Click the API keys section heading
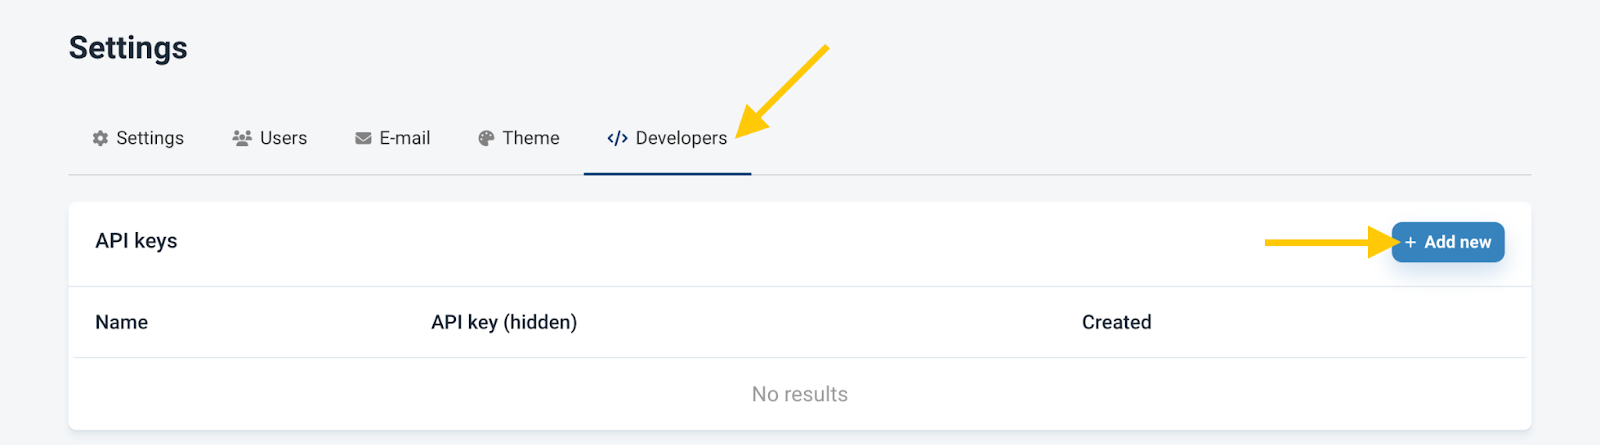Image resolution: width=1600 pixels, height=445 pixels. (x=136, y=241)
